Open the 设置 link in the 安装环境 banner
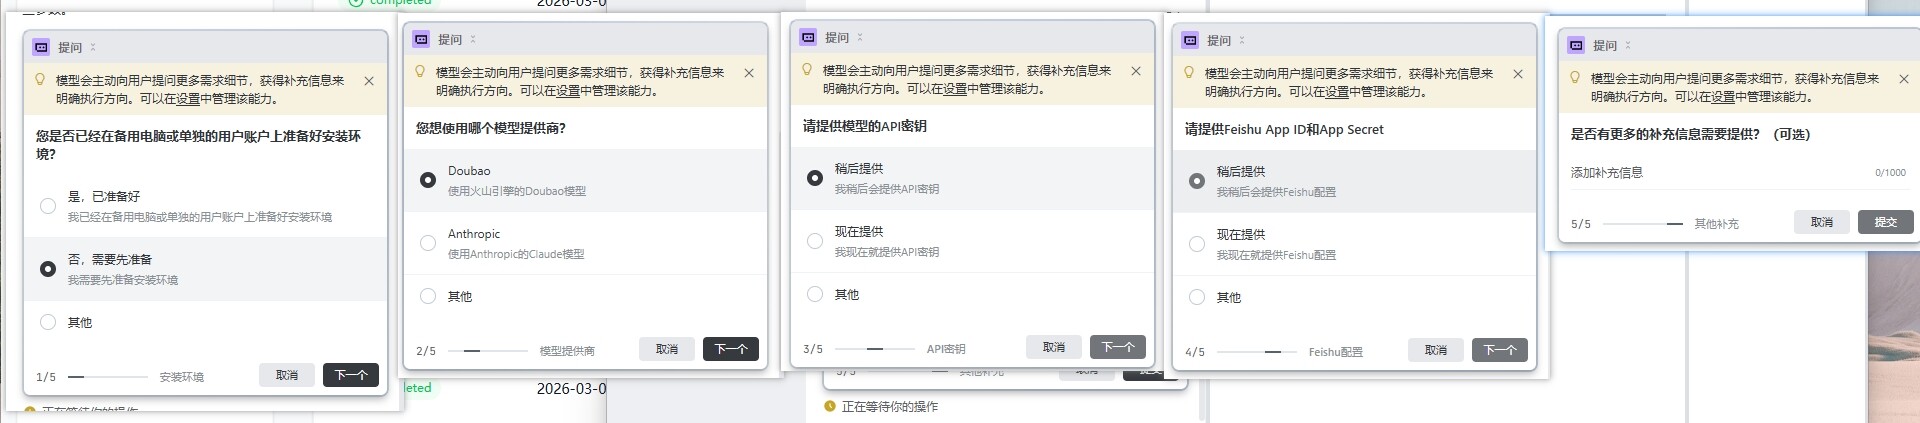 (188, 99)
